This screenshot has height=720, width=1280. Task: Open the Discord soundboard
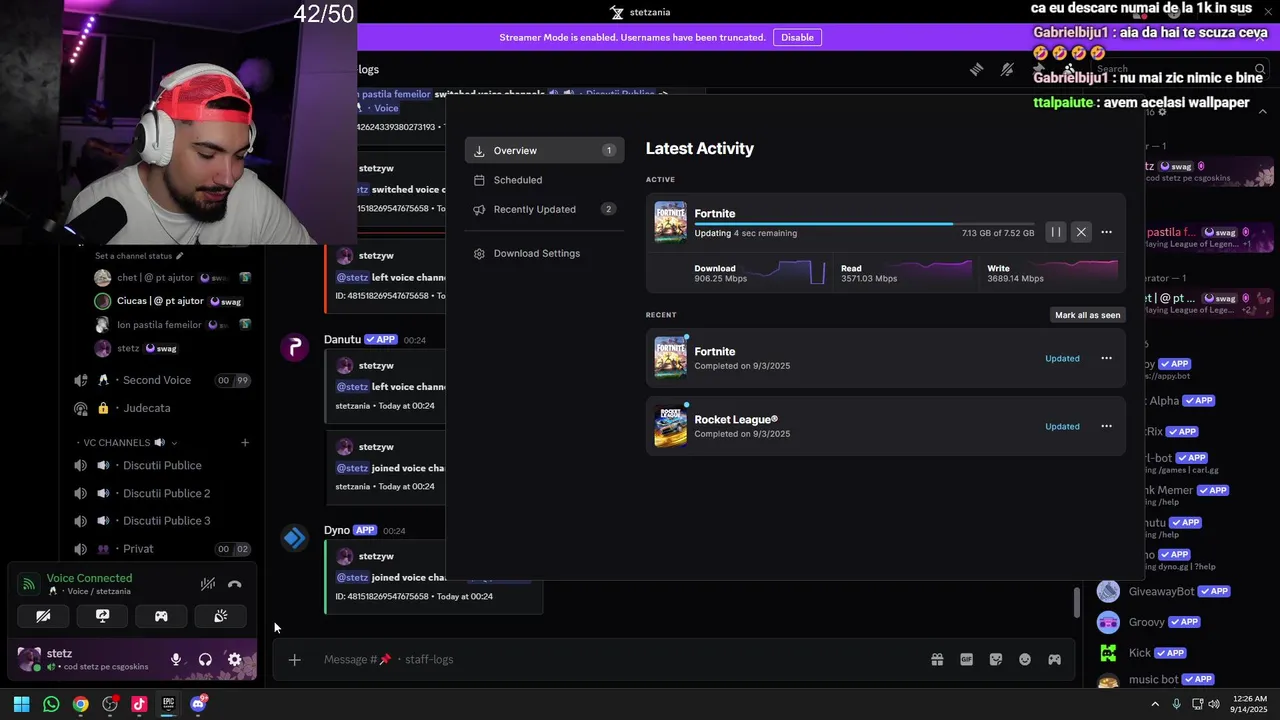pyautogui.click(x=220, y=616)
